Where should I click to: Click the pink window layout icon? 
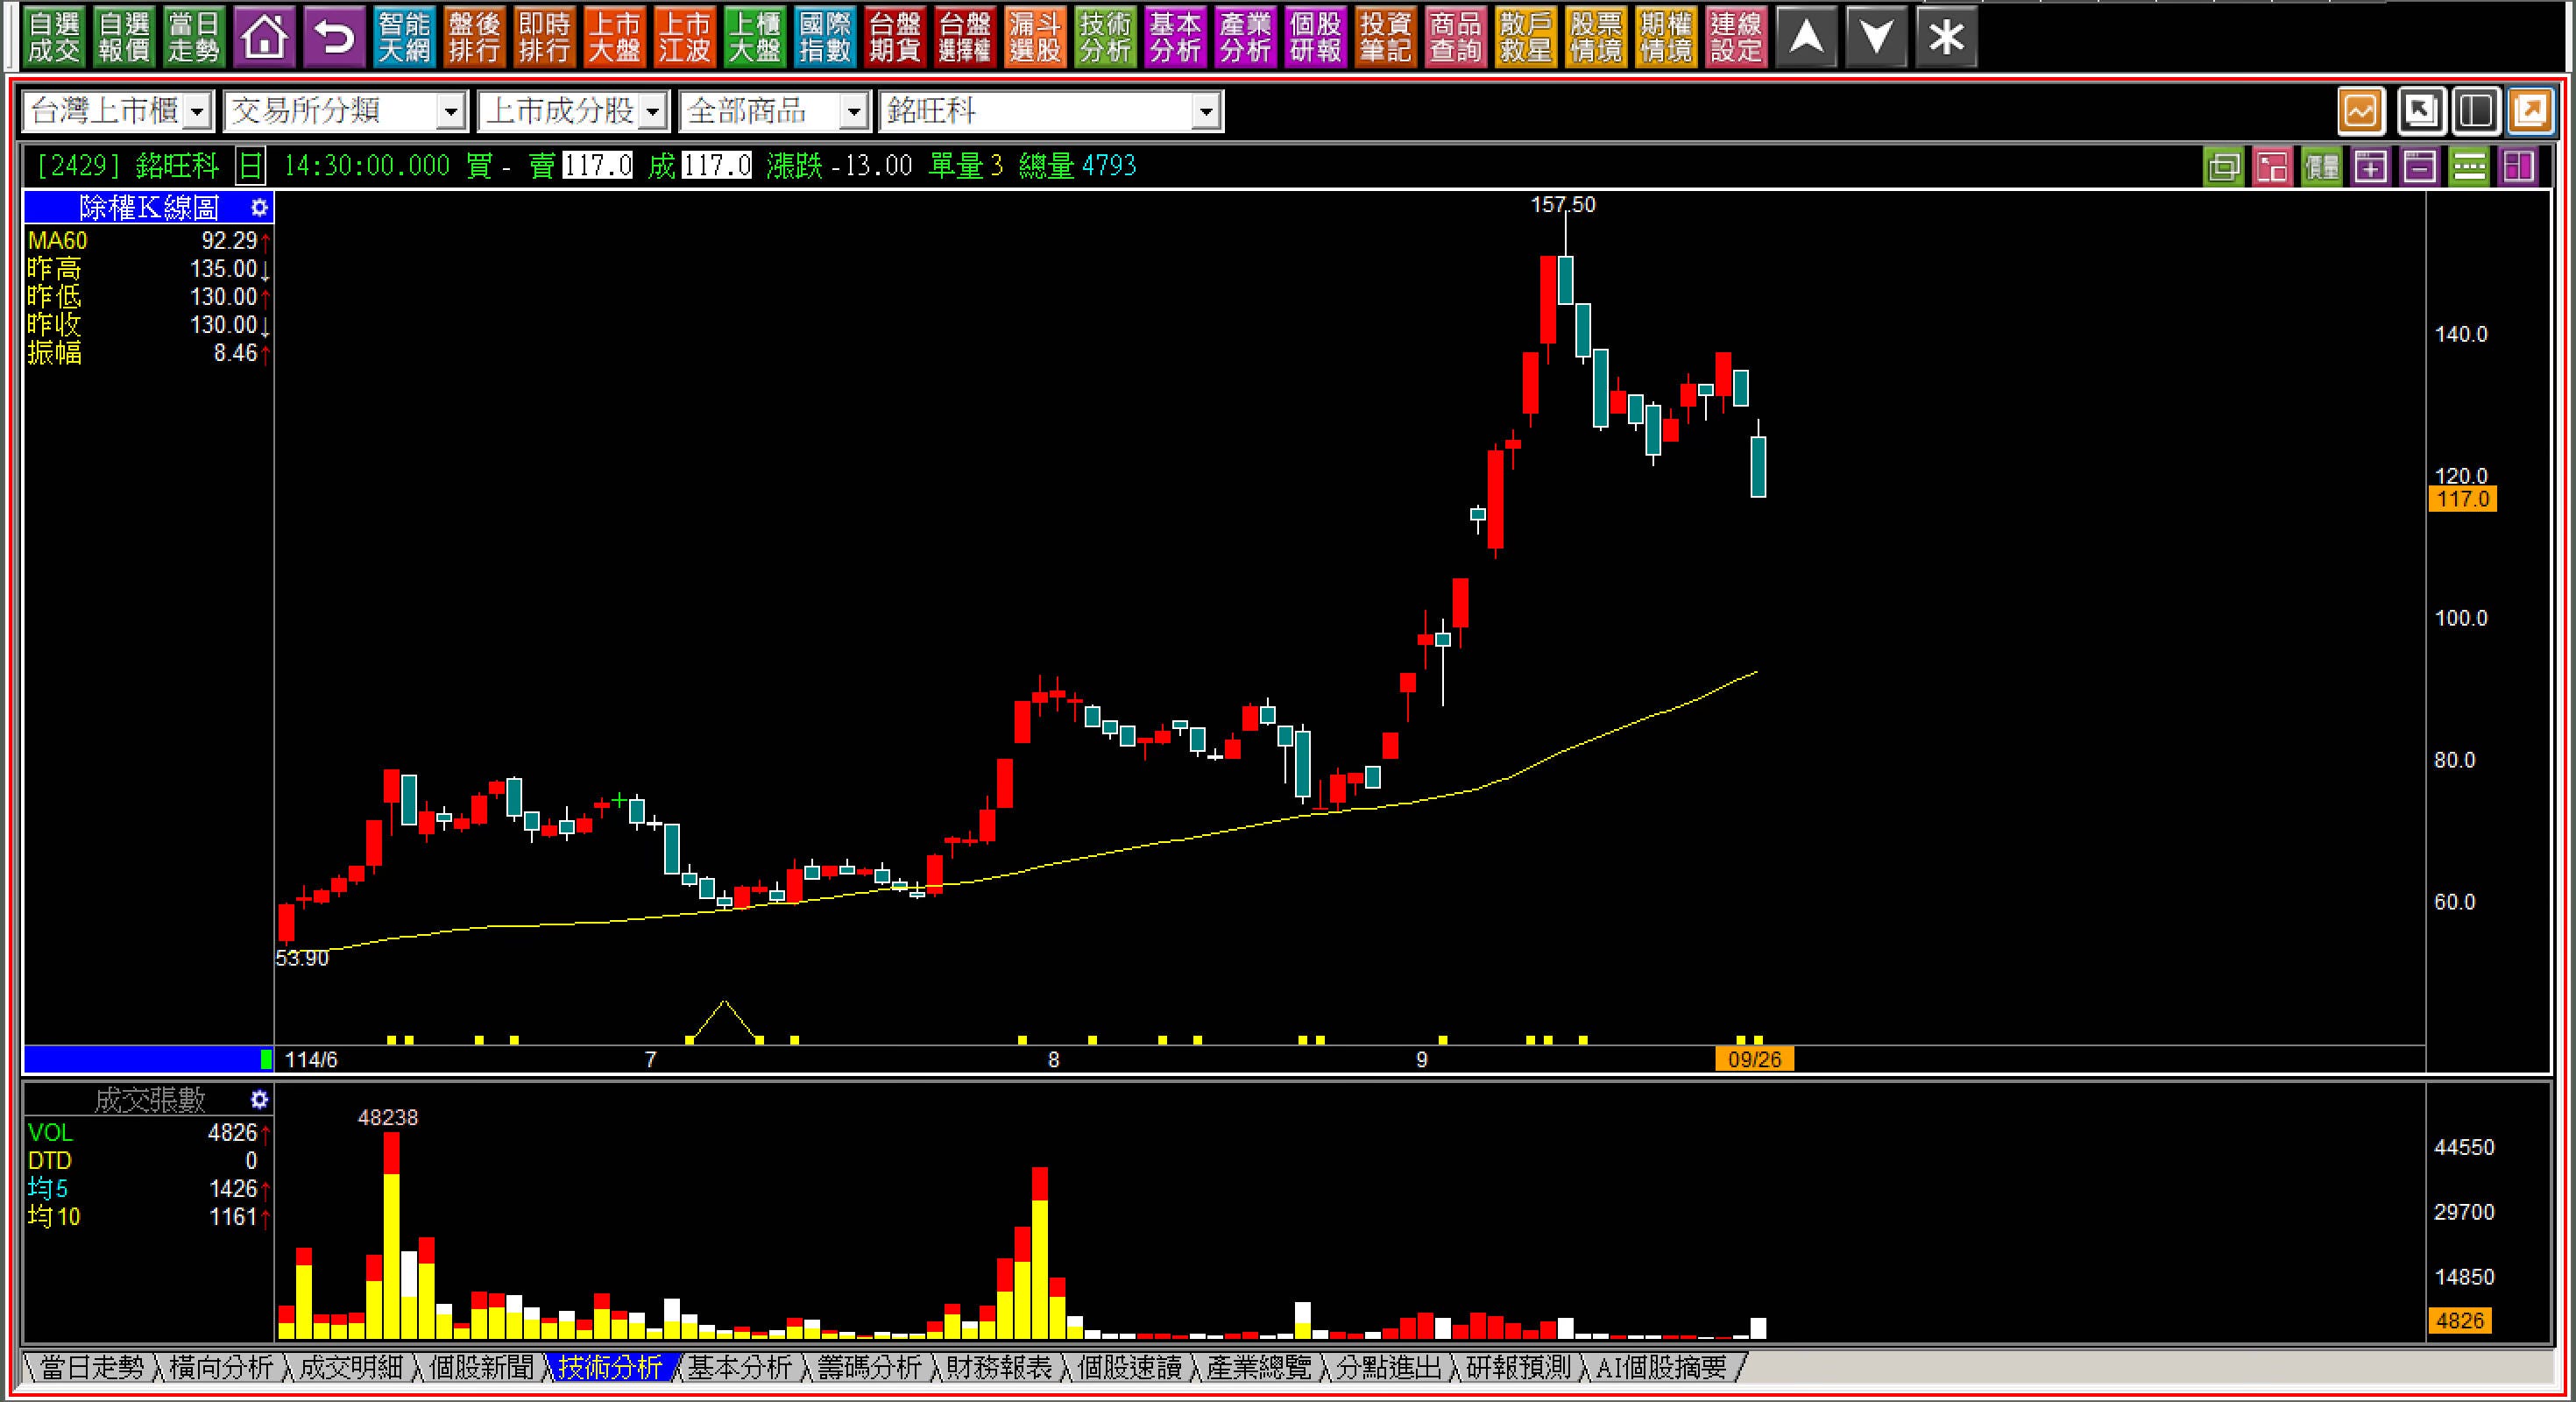pos(2273,166)
